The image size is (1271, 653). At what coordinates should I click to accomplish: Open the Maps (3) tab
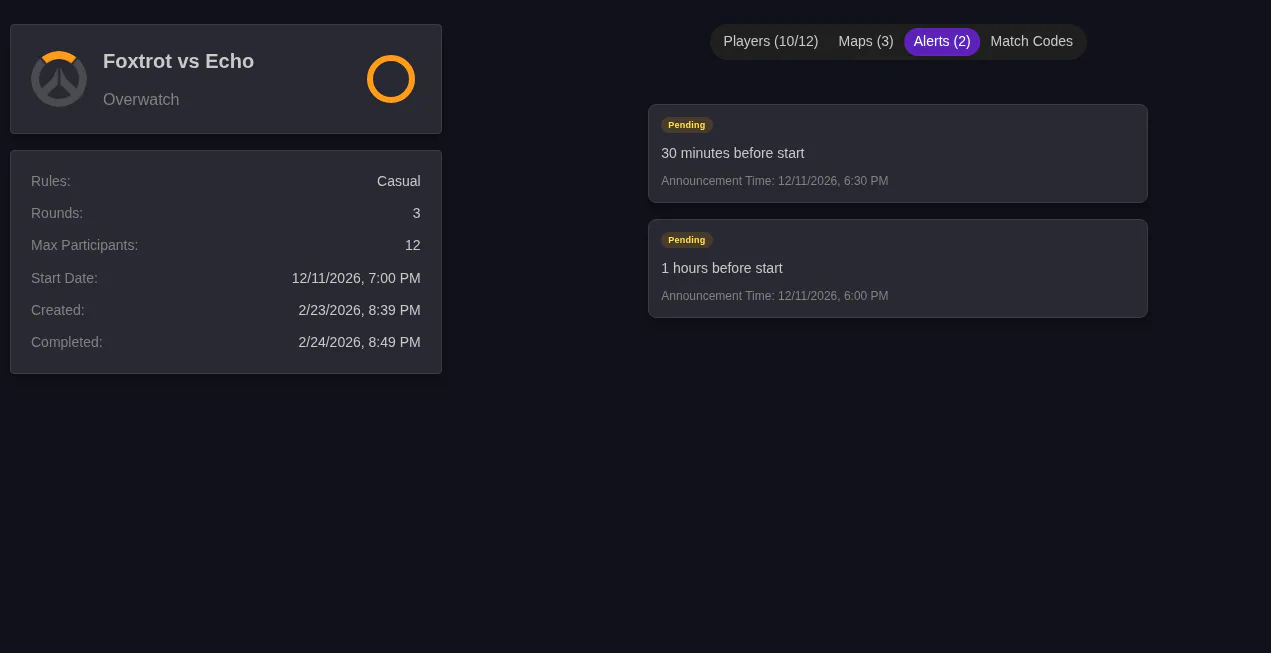[865, 41]
